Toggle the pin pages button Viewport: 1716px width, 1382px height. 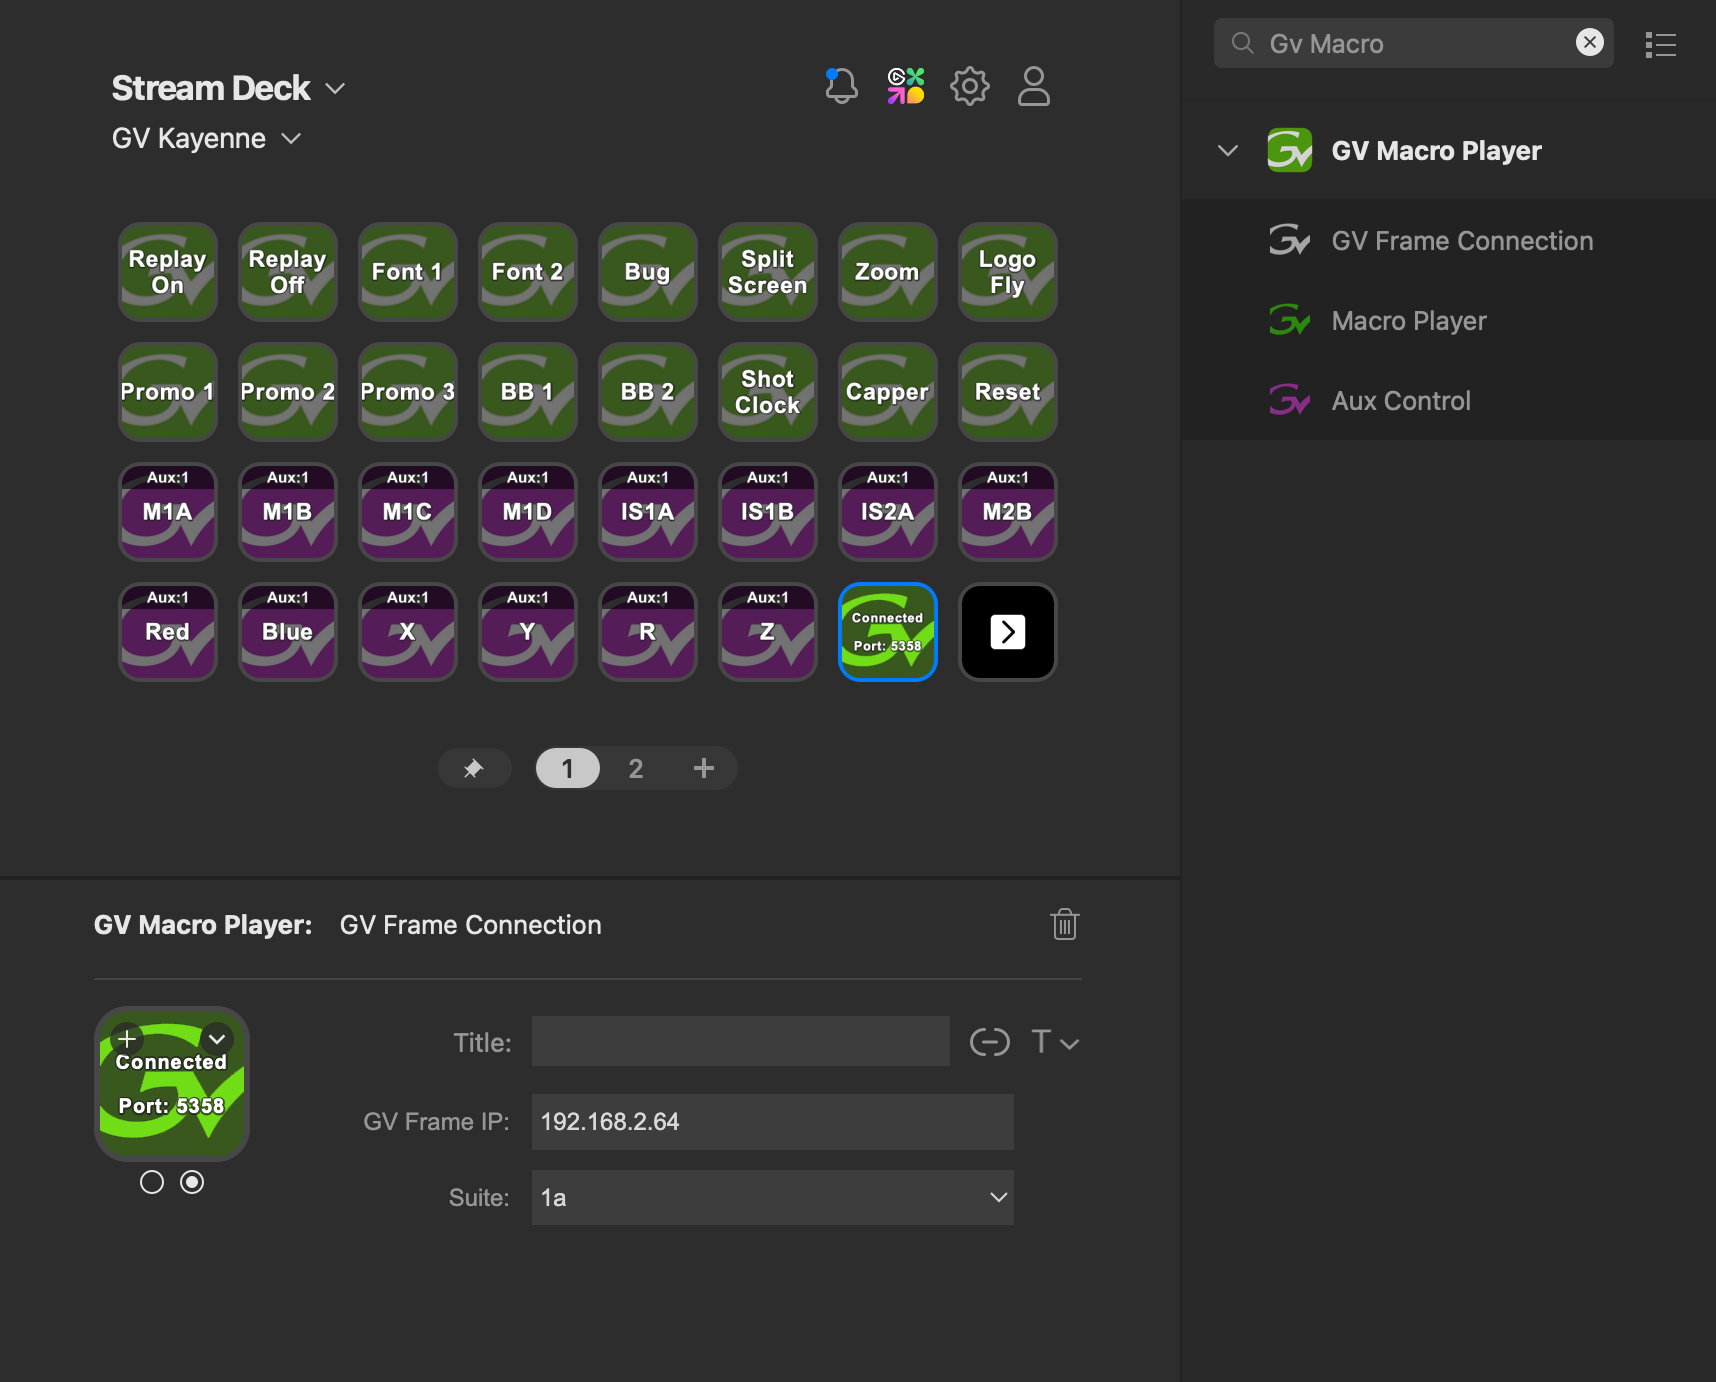(x=474, y=768)
